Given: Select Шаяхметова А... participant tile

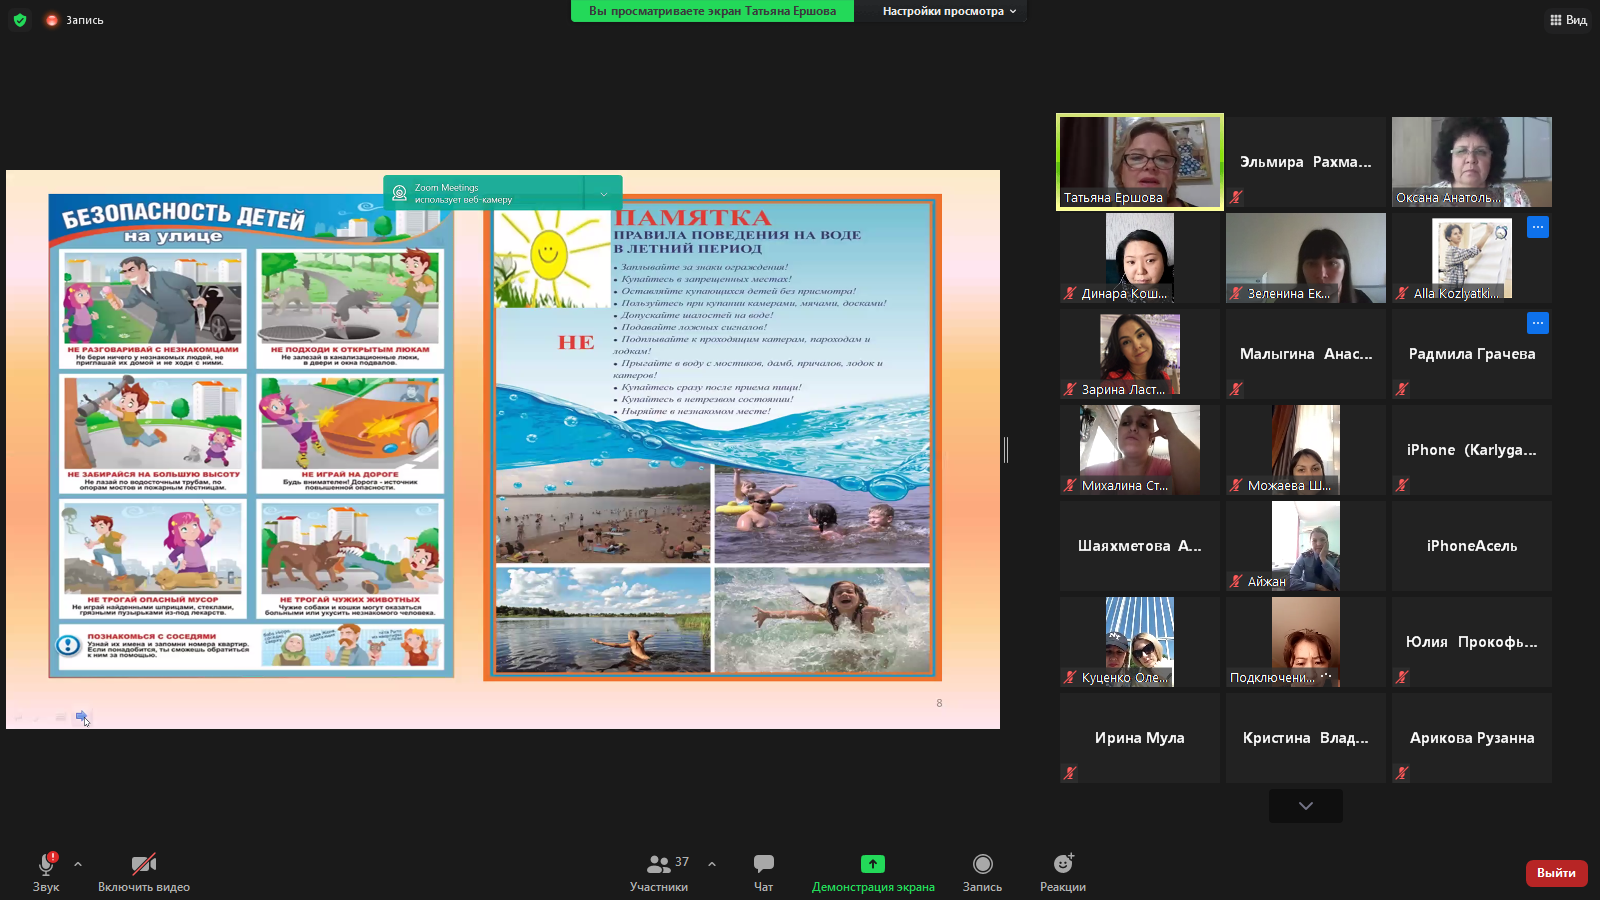Looking at the screenshot, I should (1140, 546).
